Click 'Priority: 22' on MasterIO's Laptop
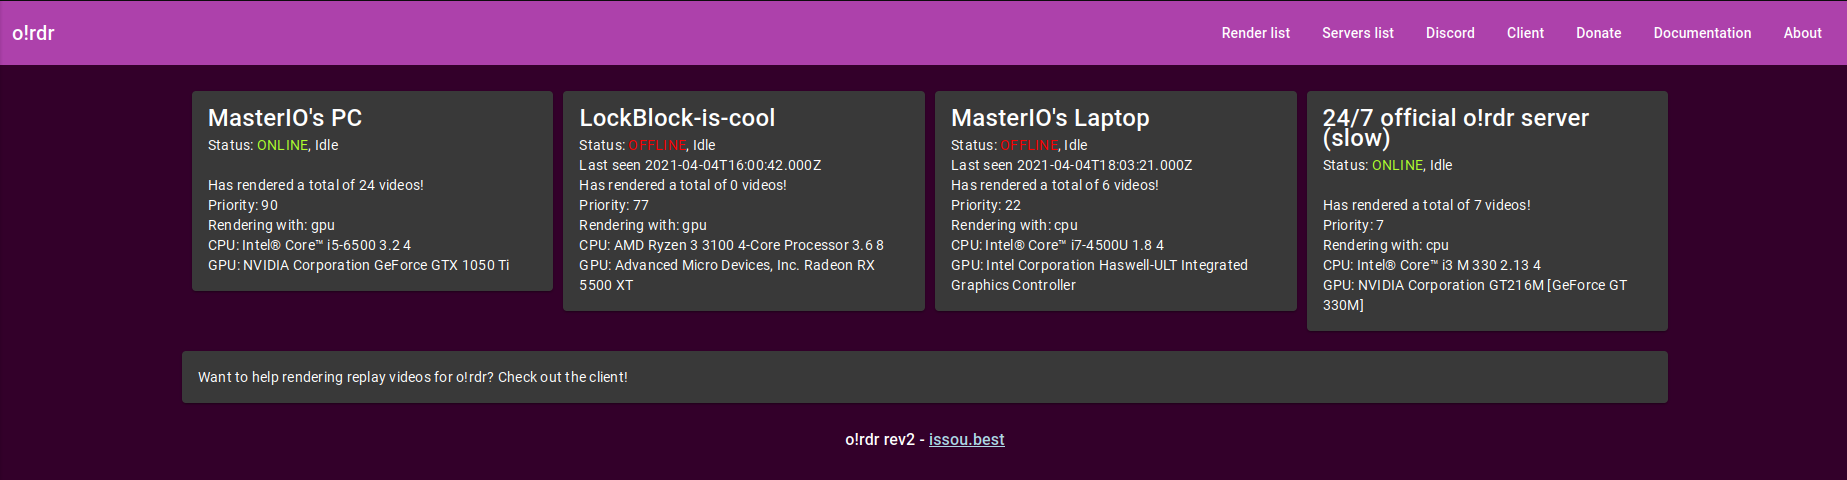Screen dimensions: 1847x480 pyautogui.click(x=986, y=205)
